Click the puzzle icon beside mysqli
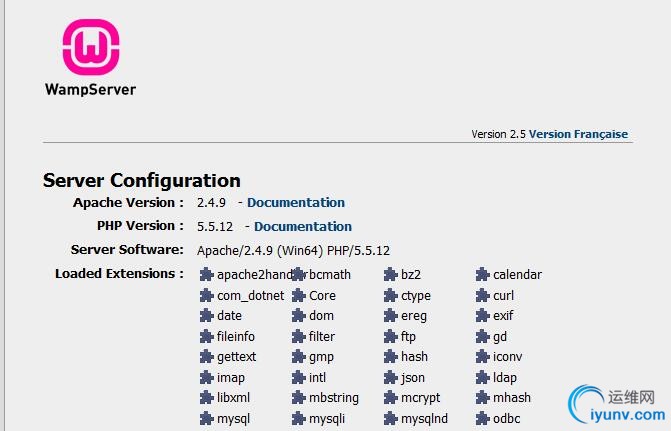The height and width of the screenshot is (431, 671). 299,418
